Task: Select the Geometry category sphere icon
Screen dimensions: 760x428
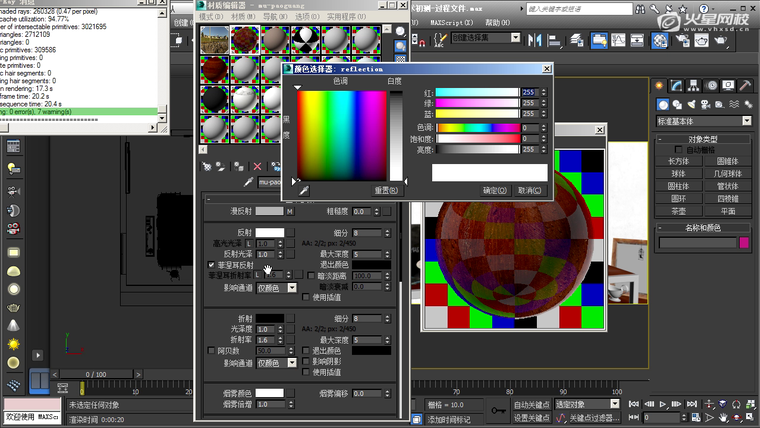Action: point(664,105)
